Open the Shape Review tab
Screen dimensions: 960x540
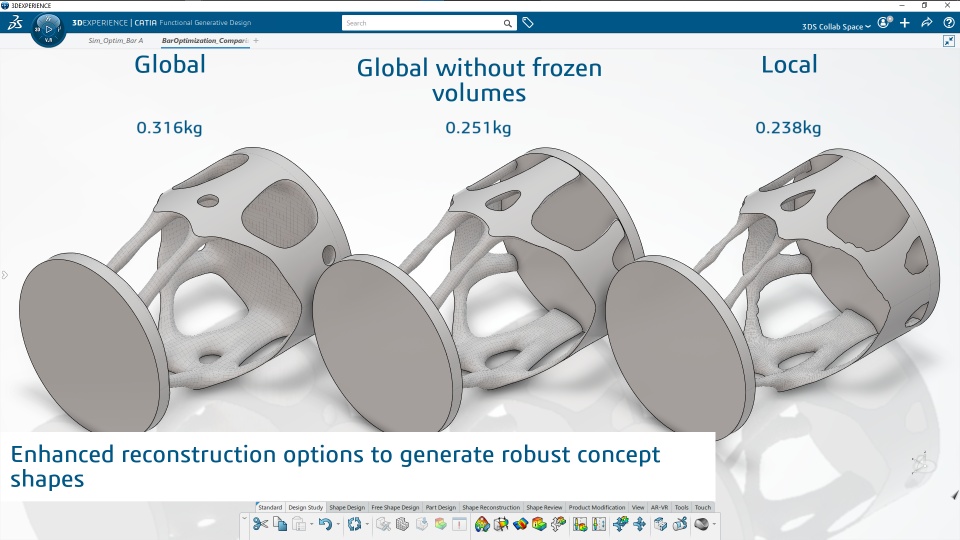point(544,508)
